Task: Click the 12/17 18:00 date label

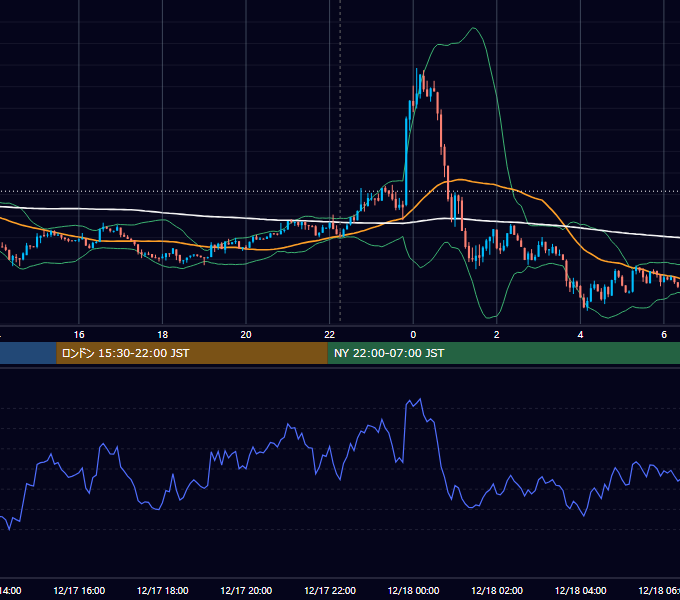Action: point(163,590)
